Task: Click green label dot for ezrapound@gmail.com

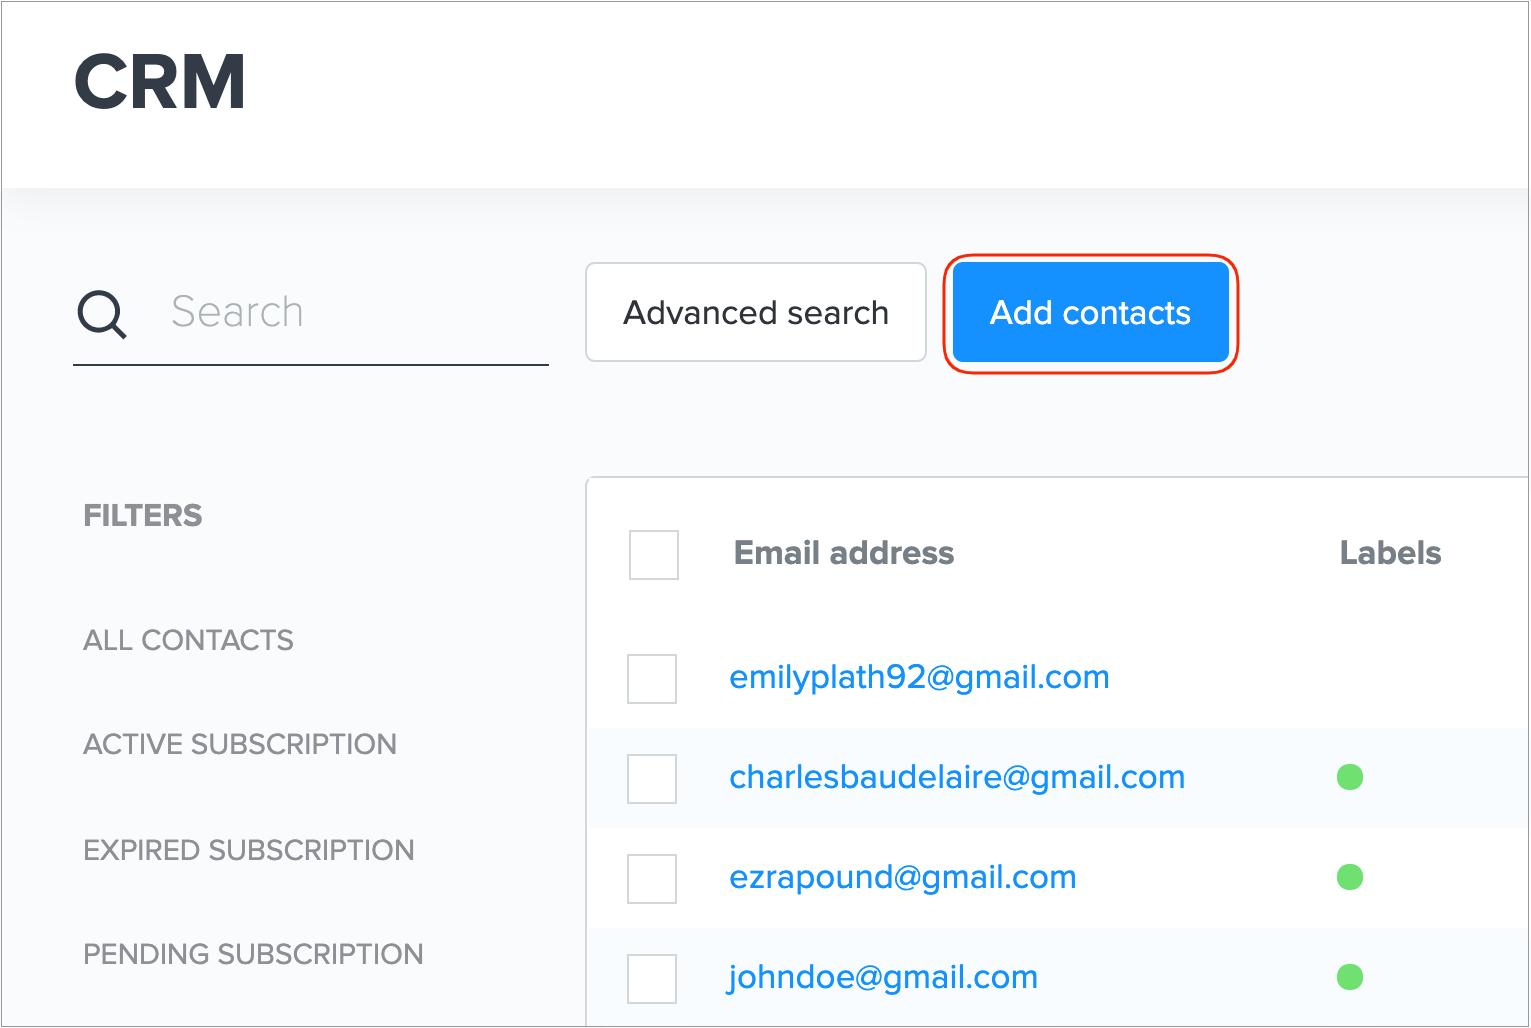Action: (1350, 877)
